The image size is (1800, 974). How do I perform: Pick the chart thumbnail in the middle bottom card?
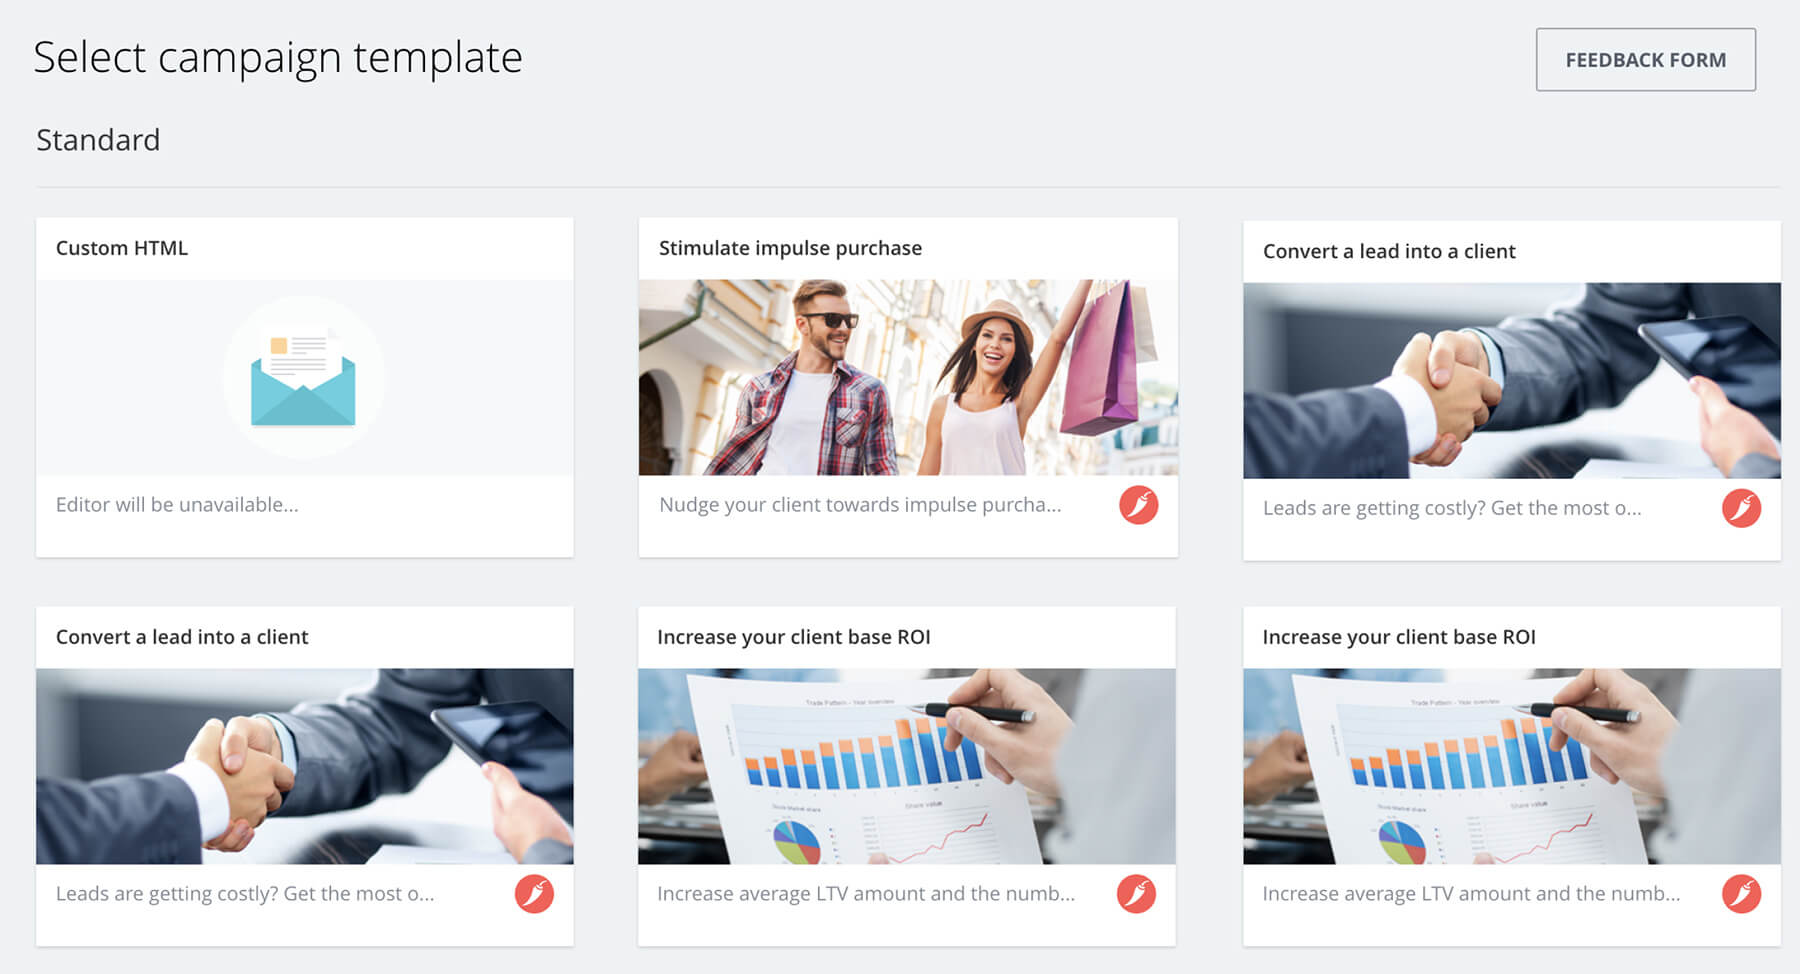tap(907, 766)
